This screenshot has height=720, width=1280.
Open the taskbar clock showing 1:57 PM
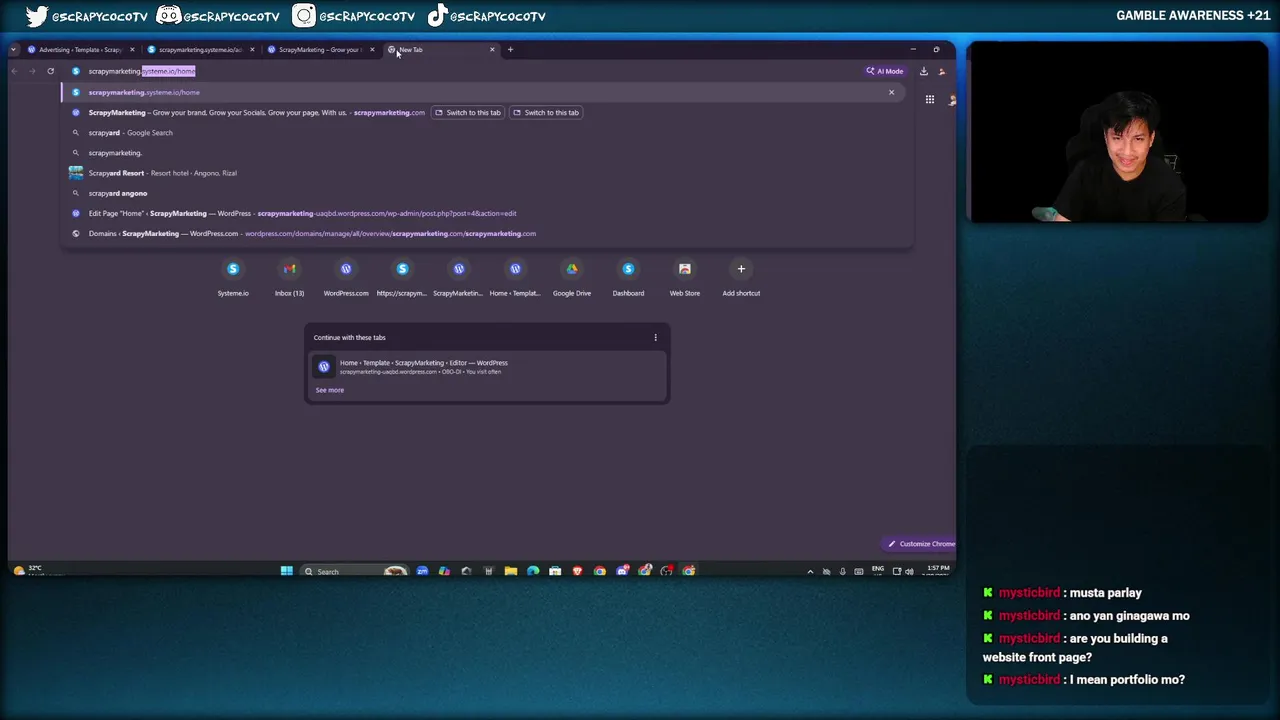point(938,570)
